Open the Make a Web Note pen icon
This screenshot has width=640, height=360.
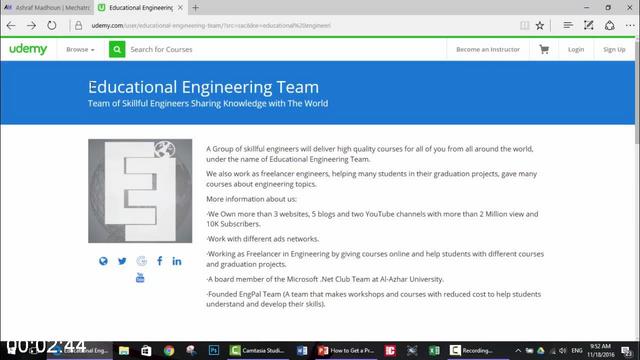(589, 25)
